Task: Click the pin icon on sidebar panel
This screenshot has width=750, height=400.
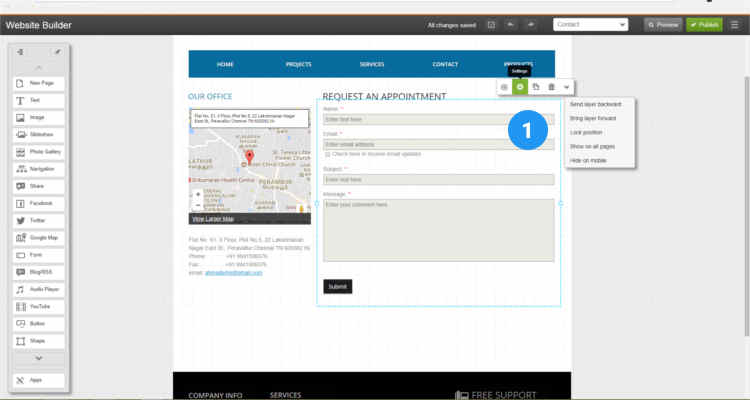Action: click(x=57, y=52)
